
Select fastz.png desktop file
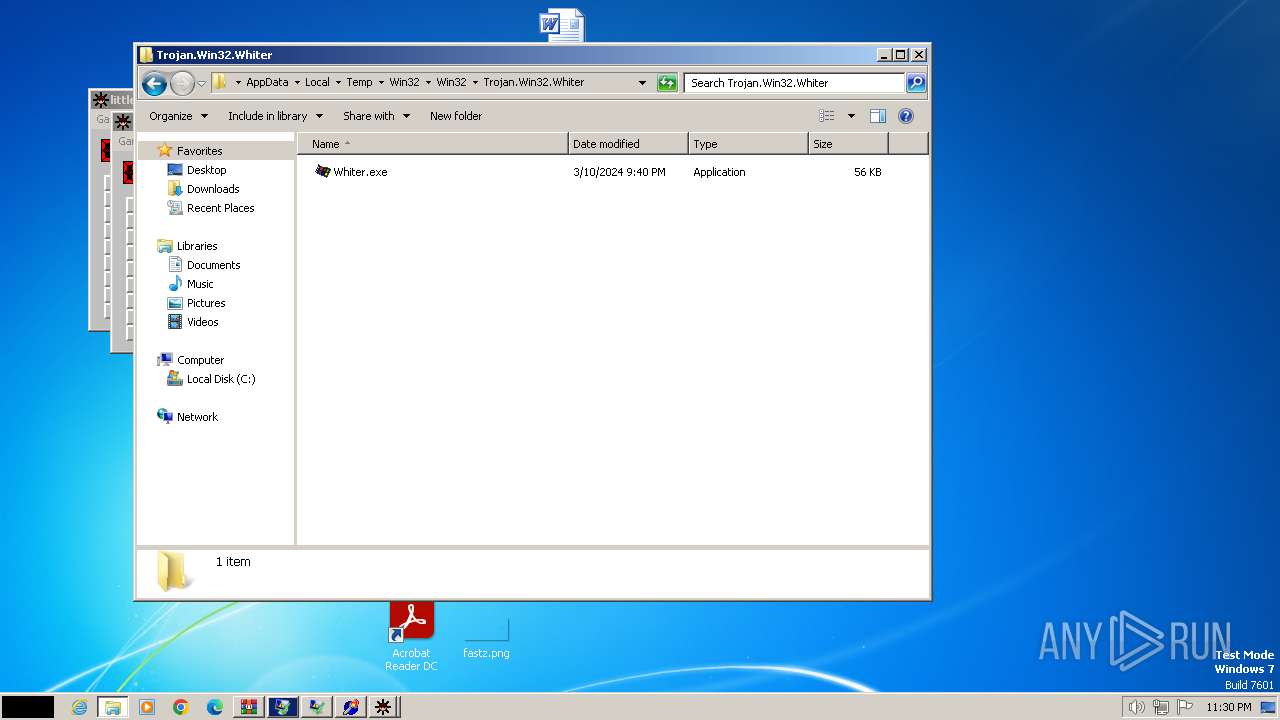pos(486,639)
